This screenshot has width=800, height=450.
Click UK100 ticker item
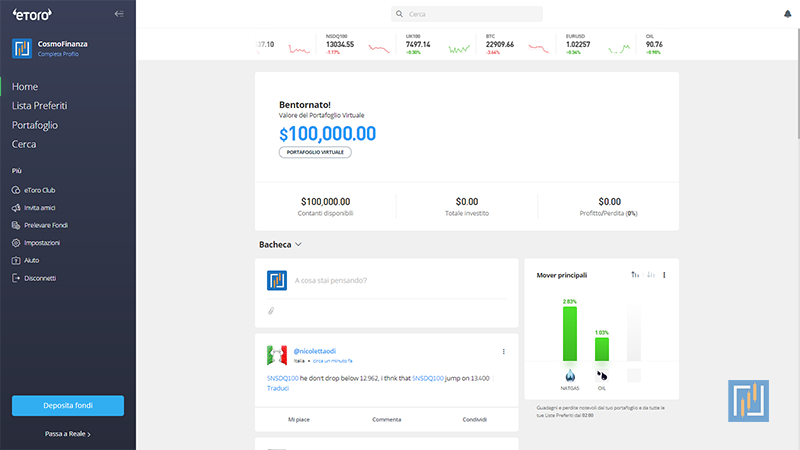[x=436, y=44]
